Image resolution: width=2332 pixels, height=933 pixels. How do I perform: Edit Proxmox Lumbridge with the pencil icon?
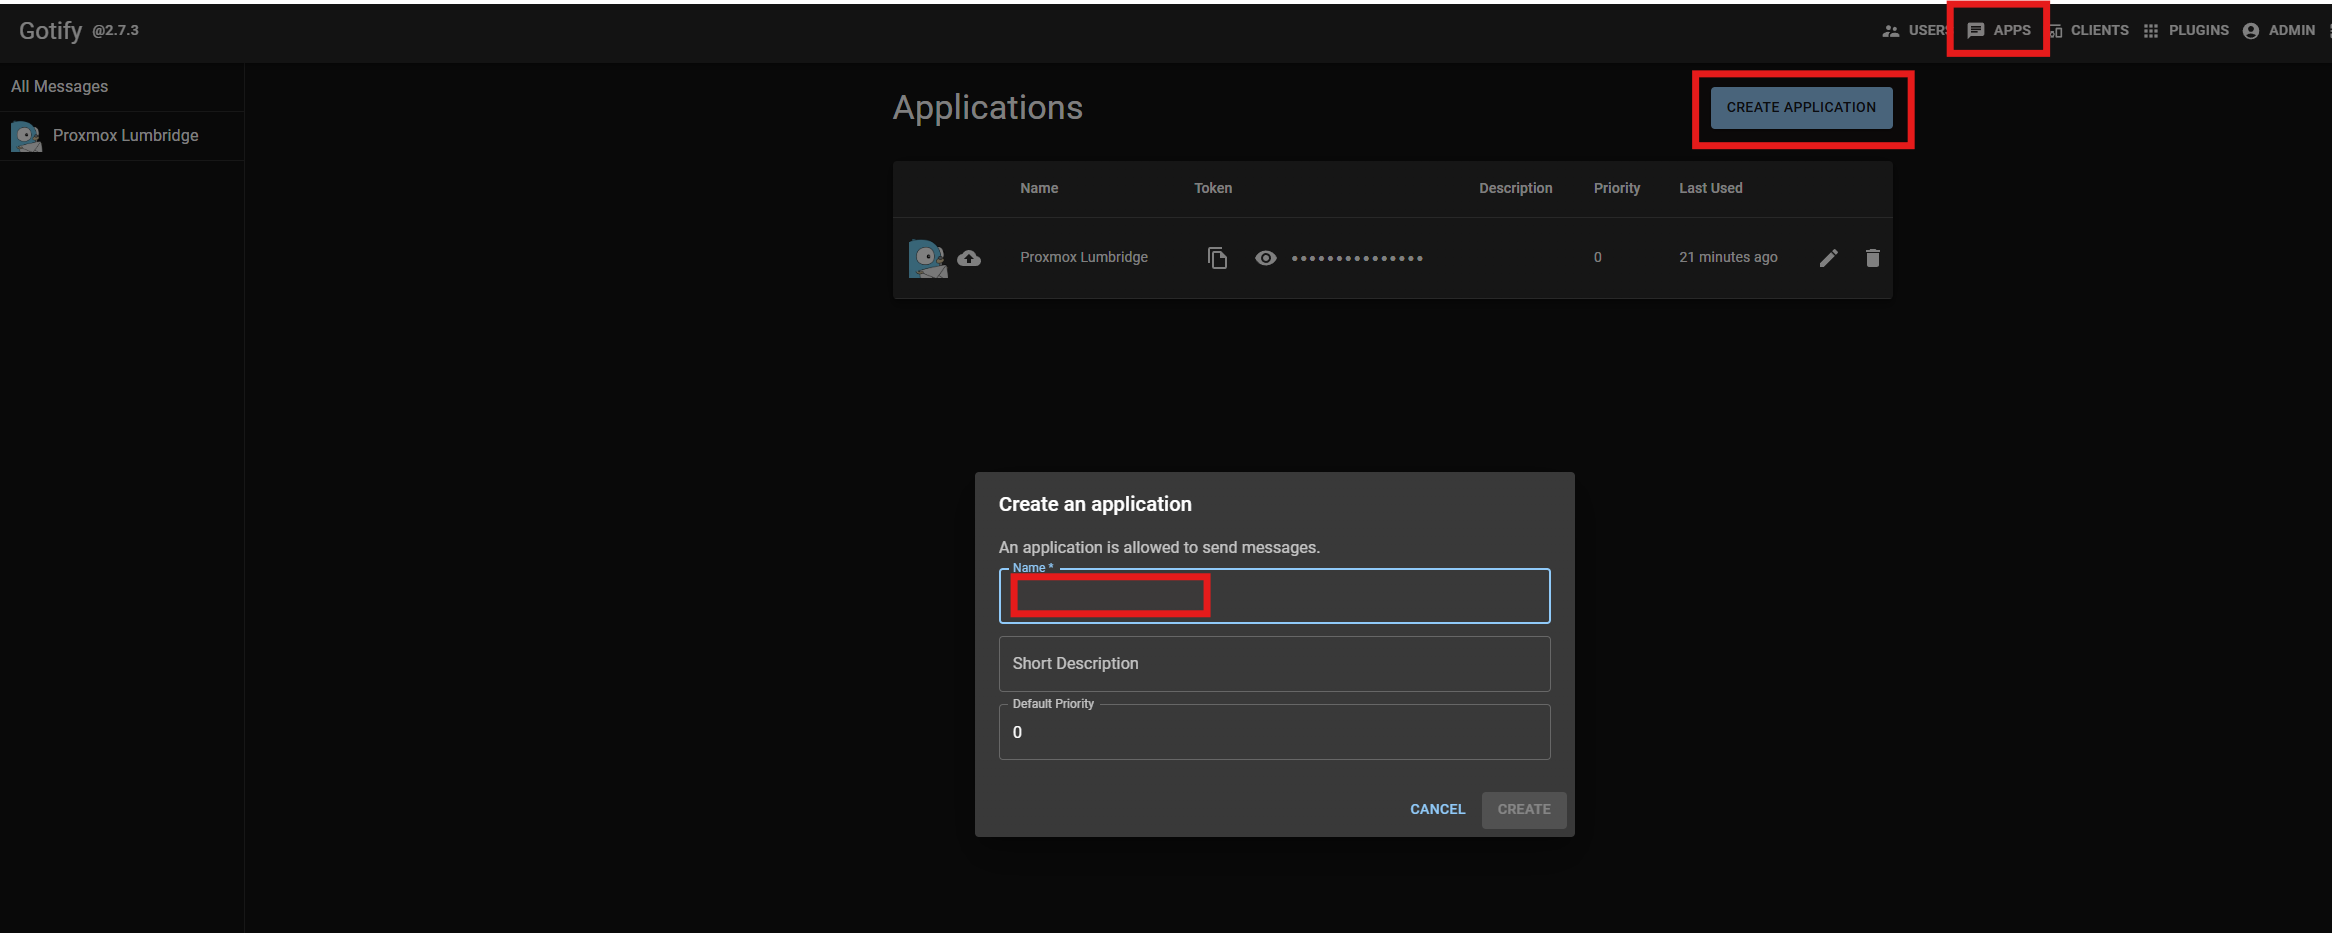(x=1829, y=257)
